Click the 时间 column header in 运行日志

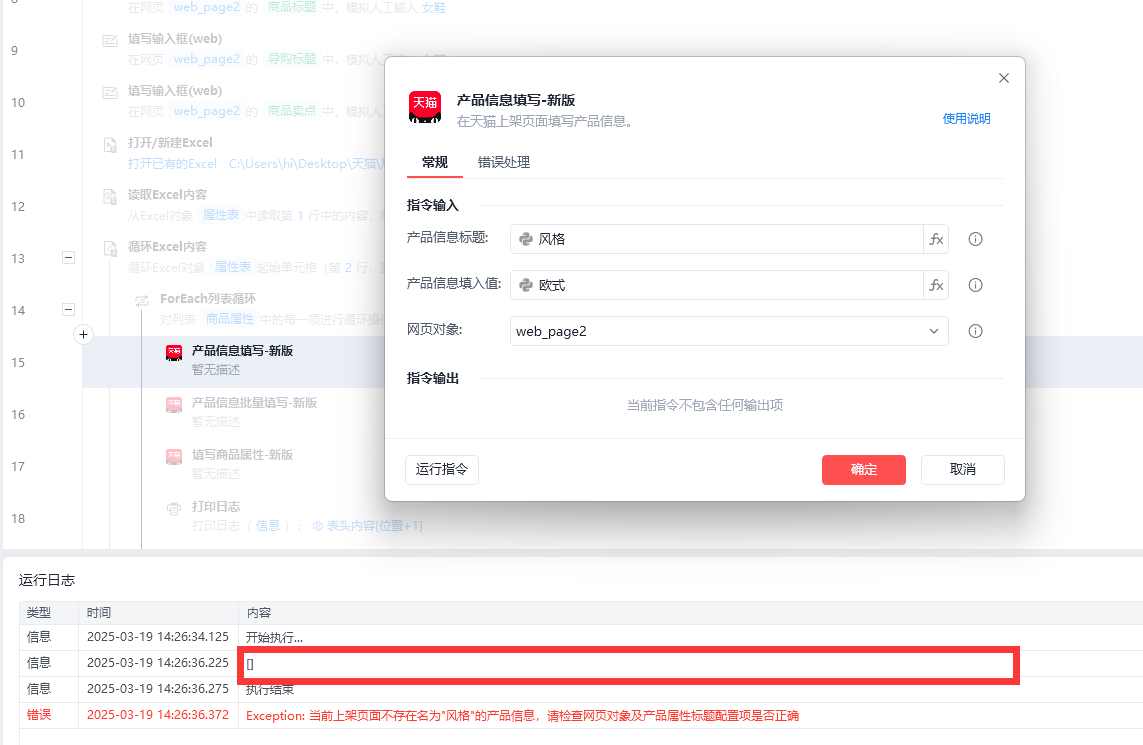[98, 613]
